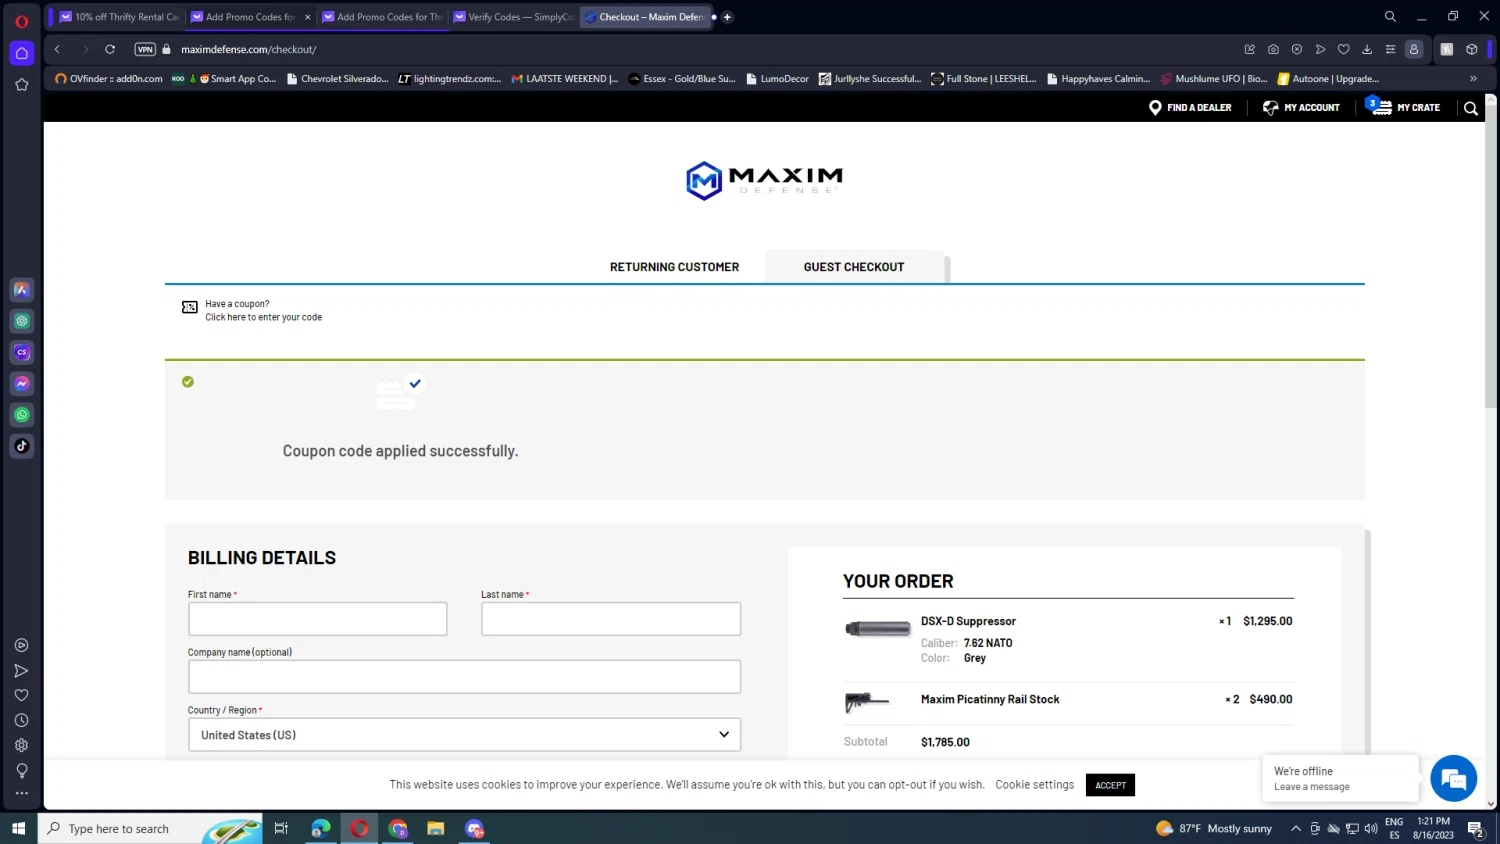Open the Find a Dealer link
This screenshot has width=1500, height=844.
(1190, 108)
